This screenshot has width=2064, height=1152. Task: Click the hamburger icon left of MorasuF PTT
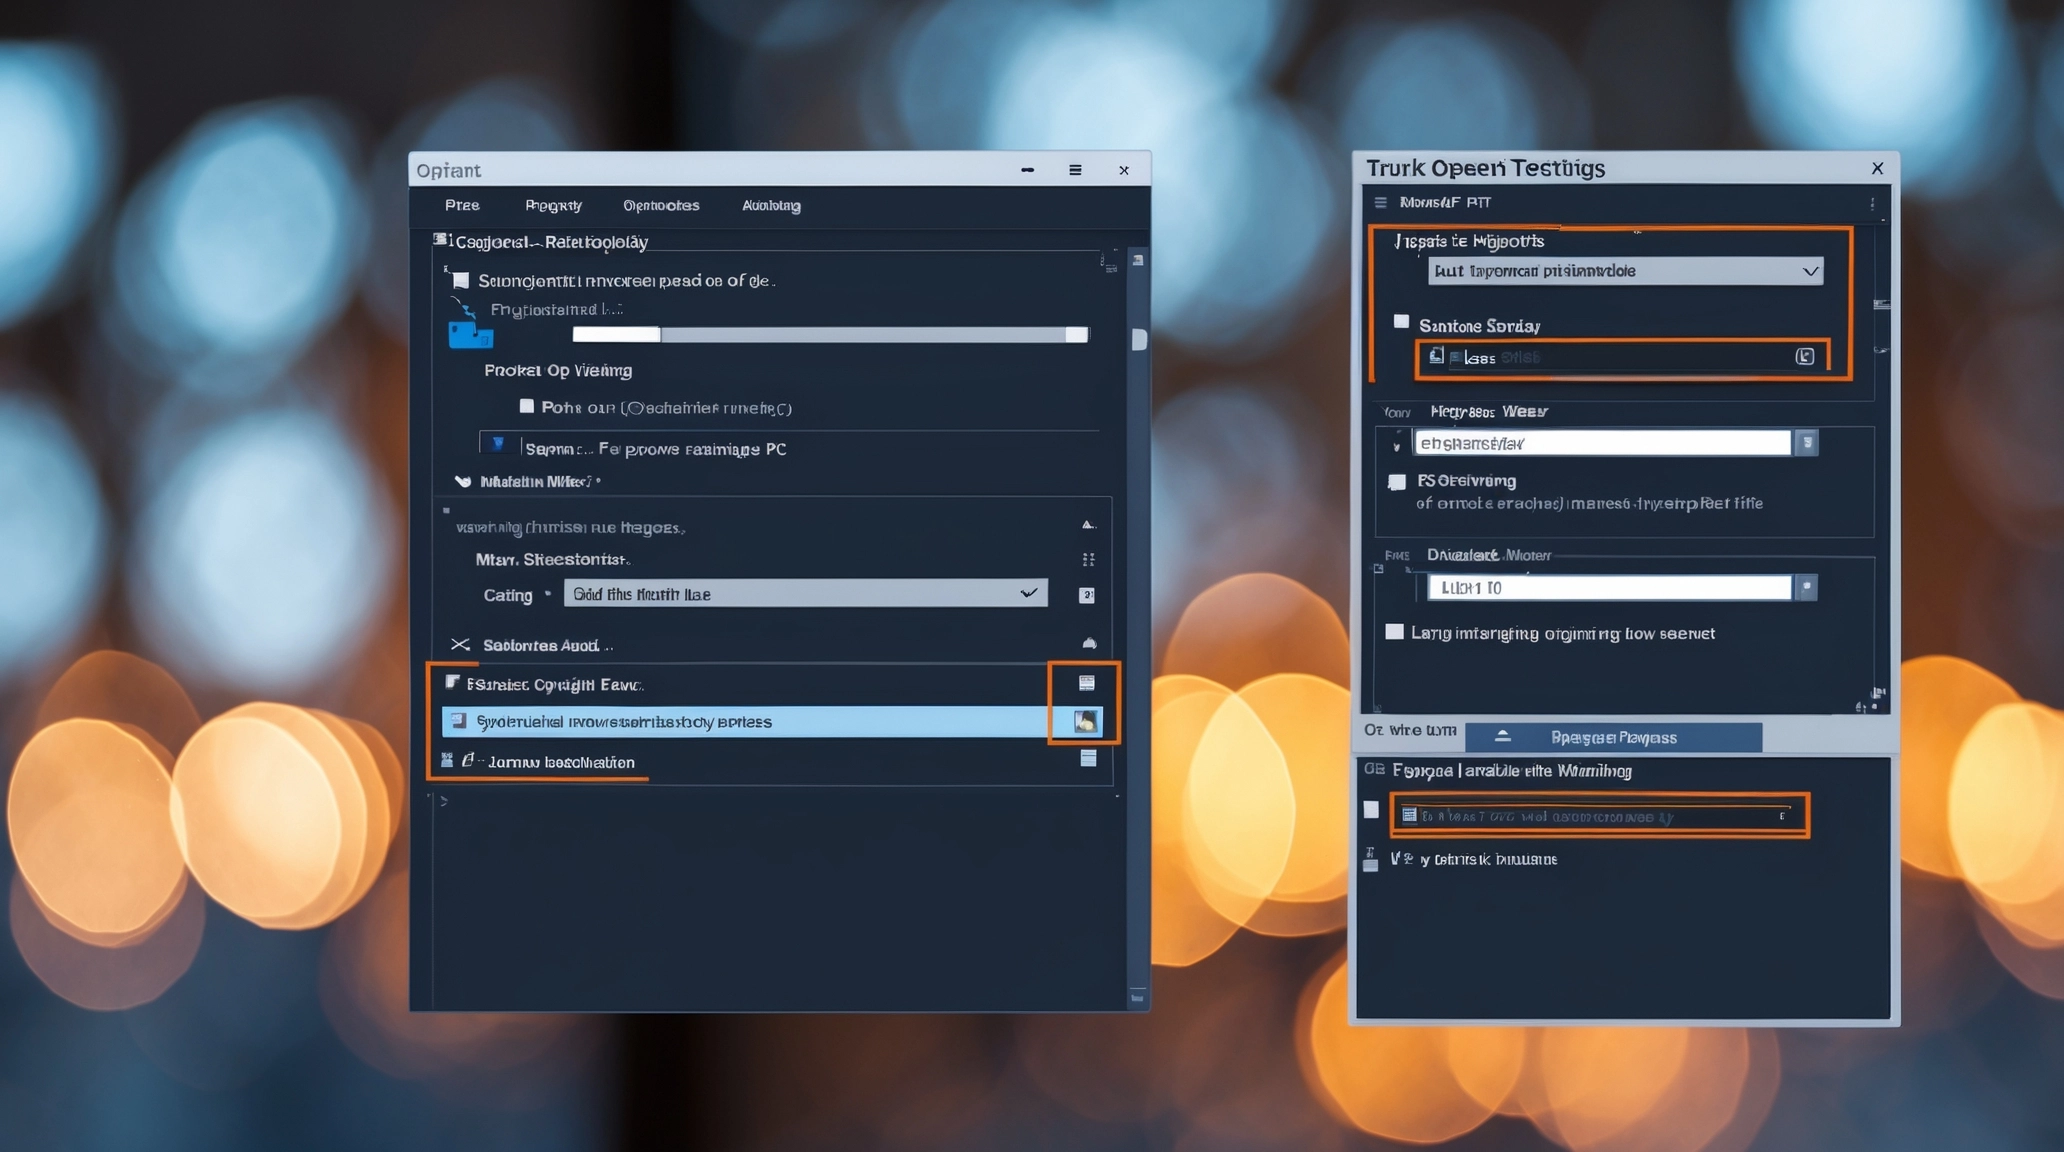pyautogui.click(x=1381, y=202)
